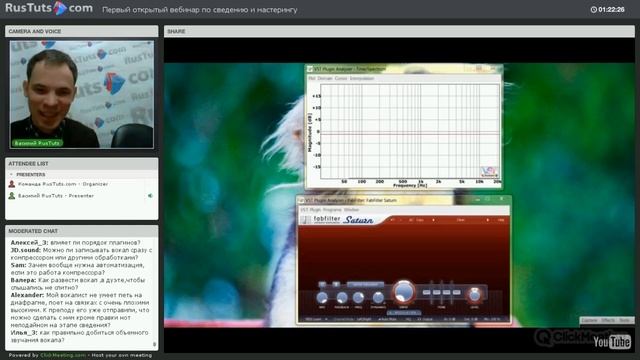This screenshot has height=360, width=640.
Task: Open Interpolation menu in the analyzer window
Action: (x=362, y=78)
